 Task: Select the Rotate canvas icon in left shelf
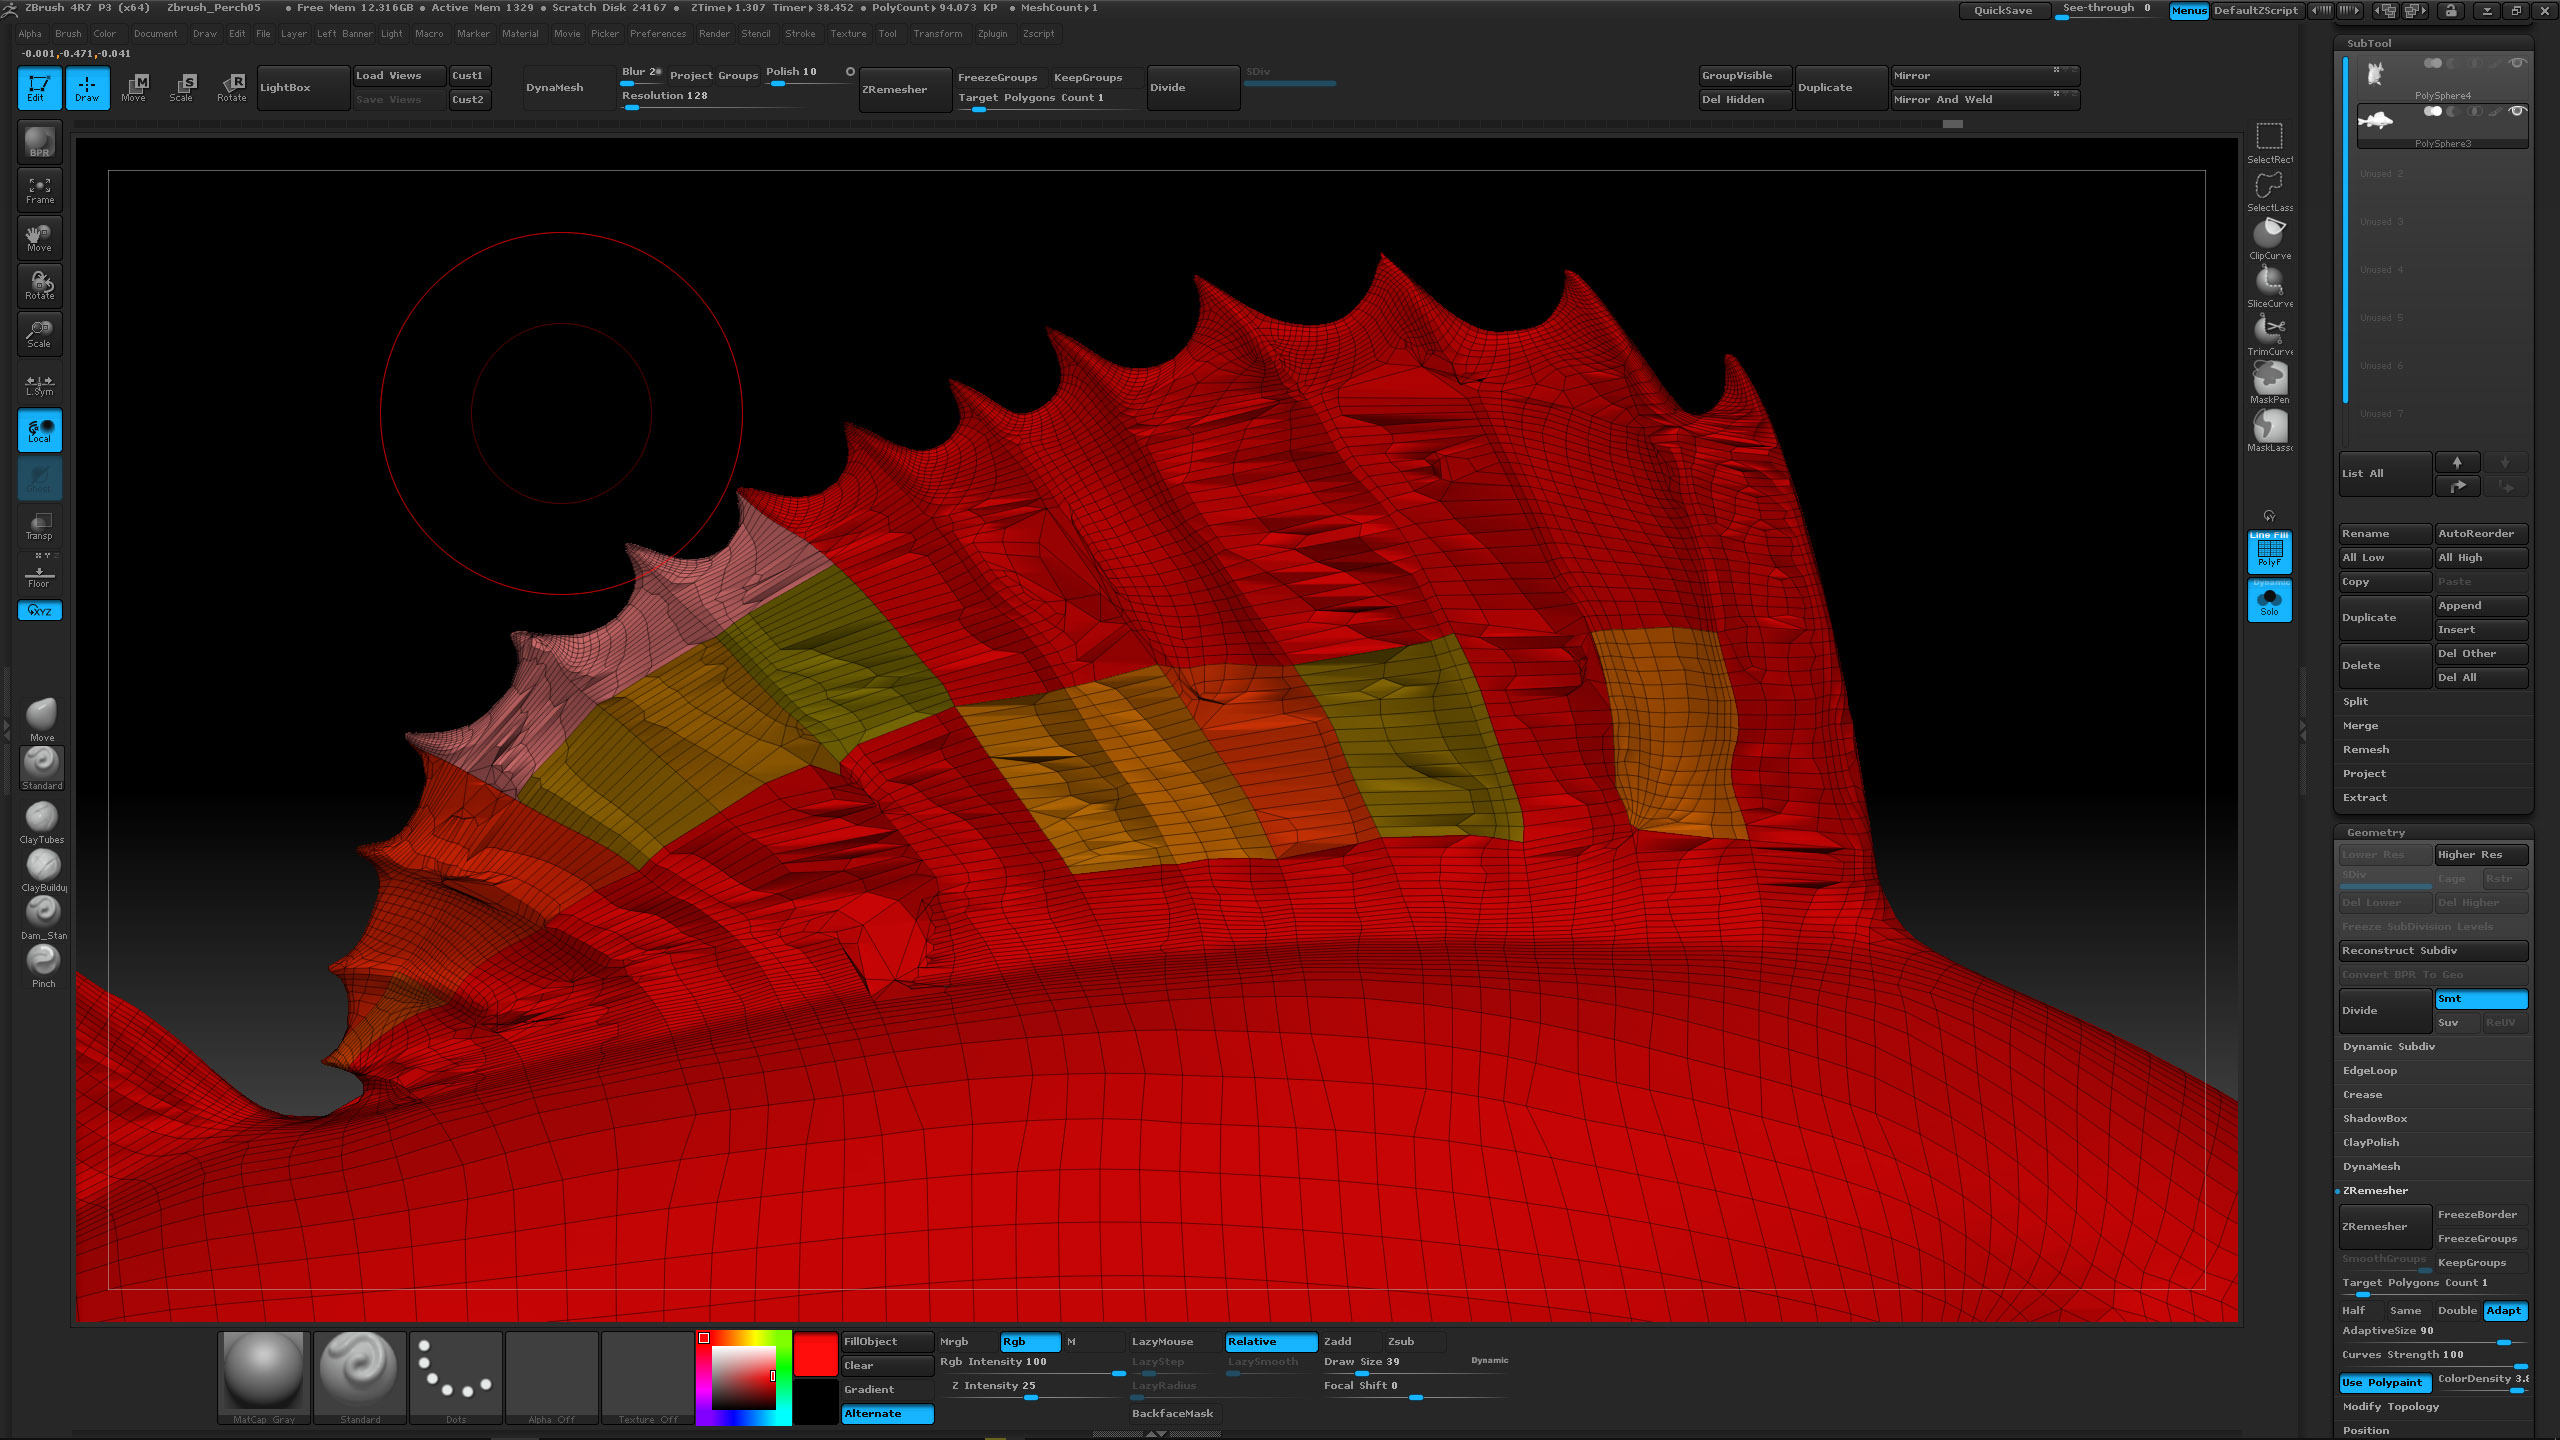click(40, 286)
